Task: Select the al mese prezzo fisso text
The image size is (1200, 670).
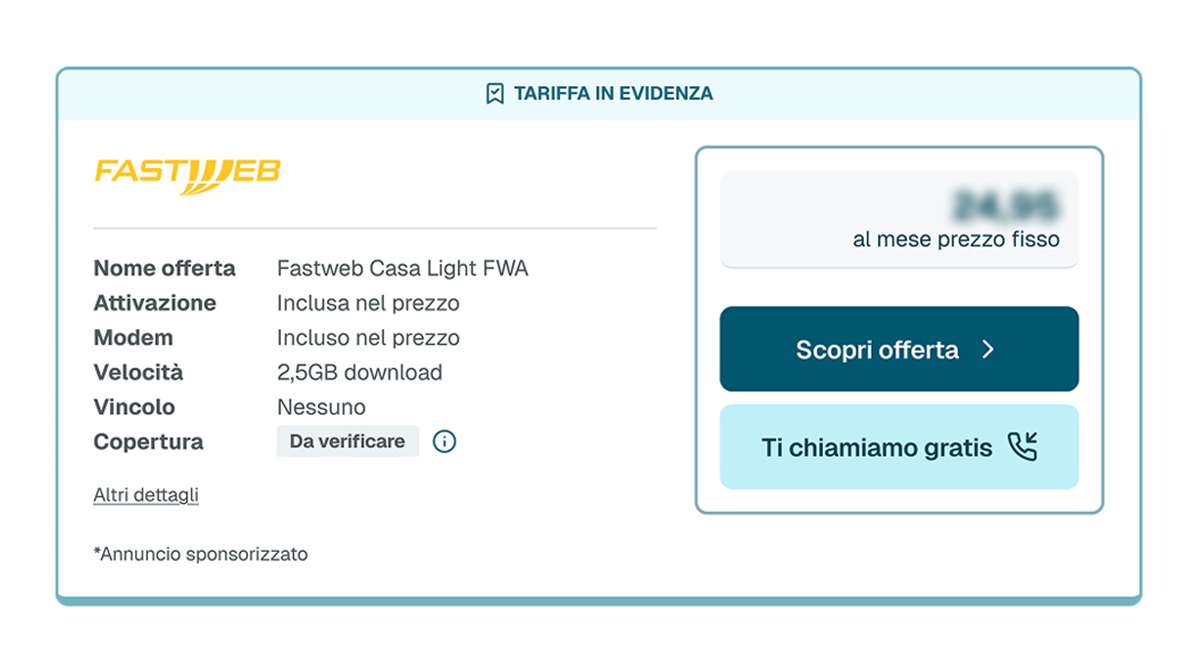Action: click(955, 240)
